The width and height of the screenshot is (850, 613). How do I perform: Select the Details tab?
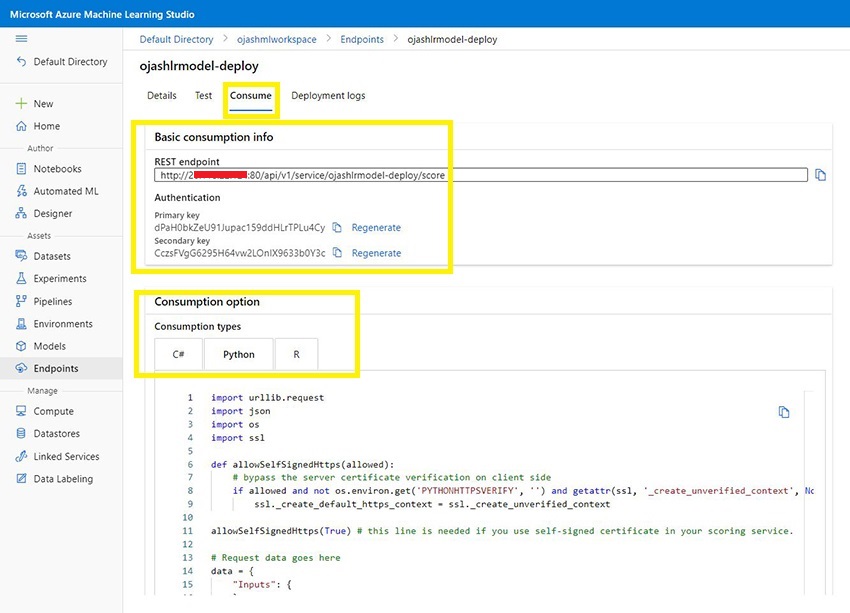(162, 96)
